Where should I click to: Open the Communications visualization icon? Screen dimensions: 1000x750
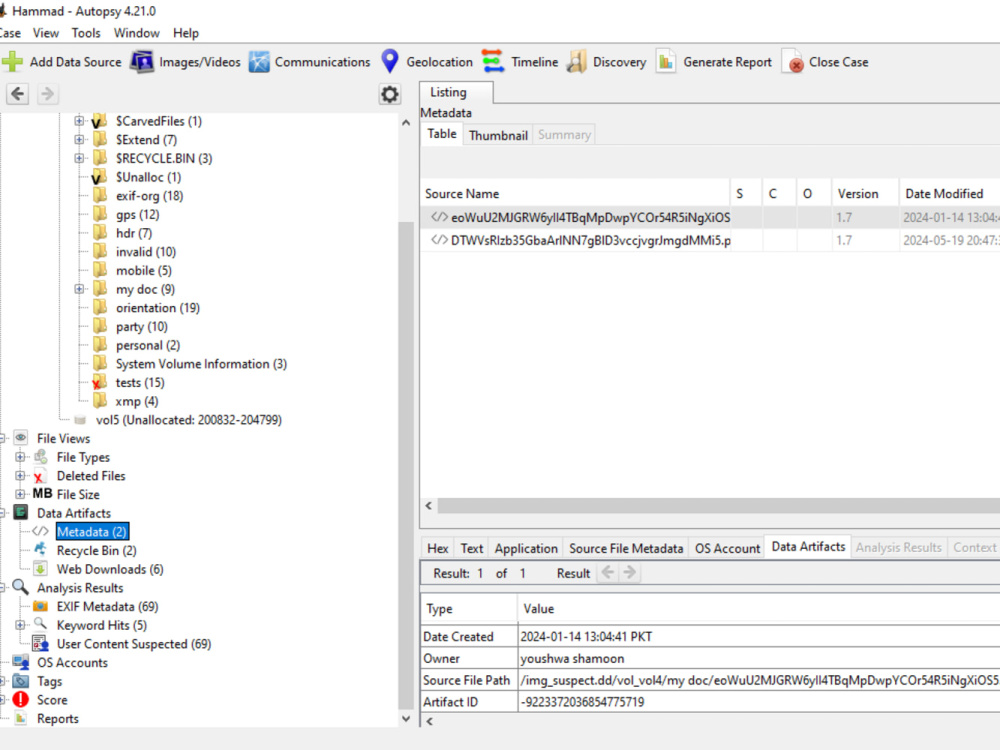click(259, 62)
